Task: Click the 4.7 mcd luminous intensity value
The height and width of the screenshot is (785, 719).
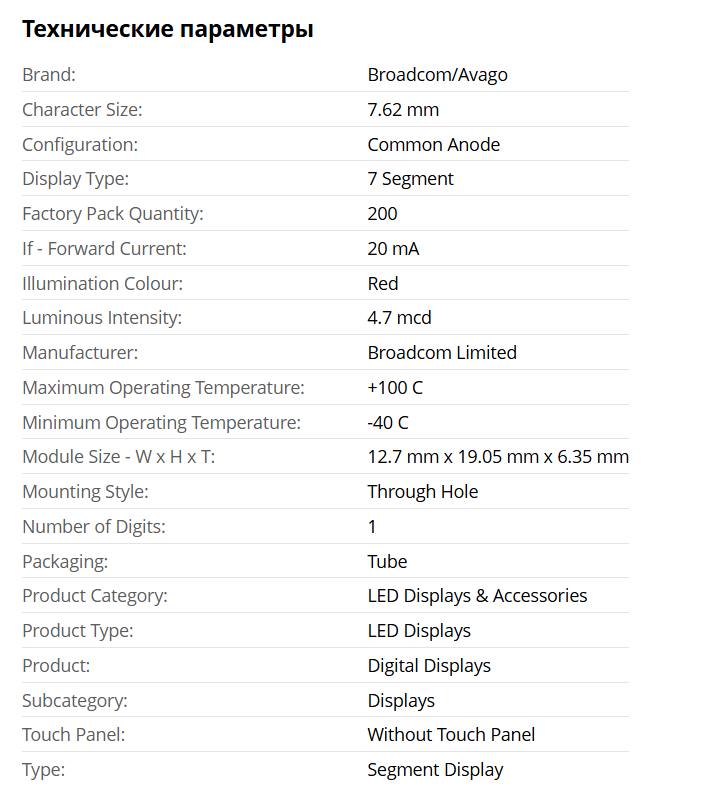Action: (x=399, y=318)
